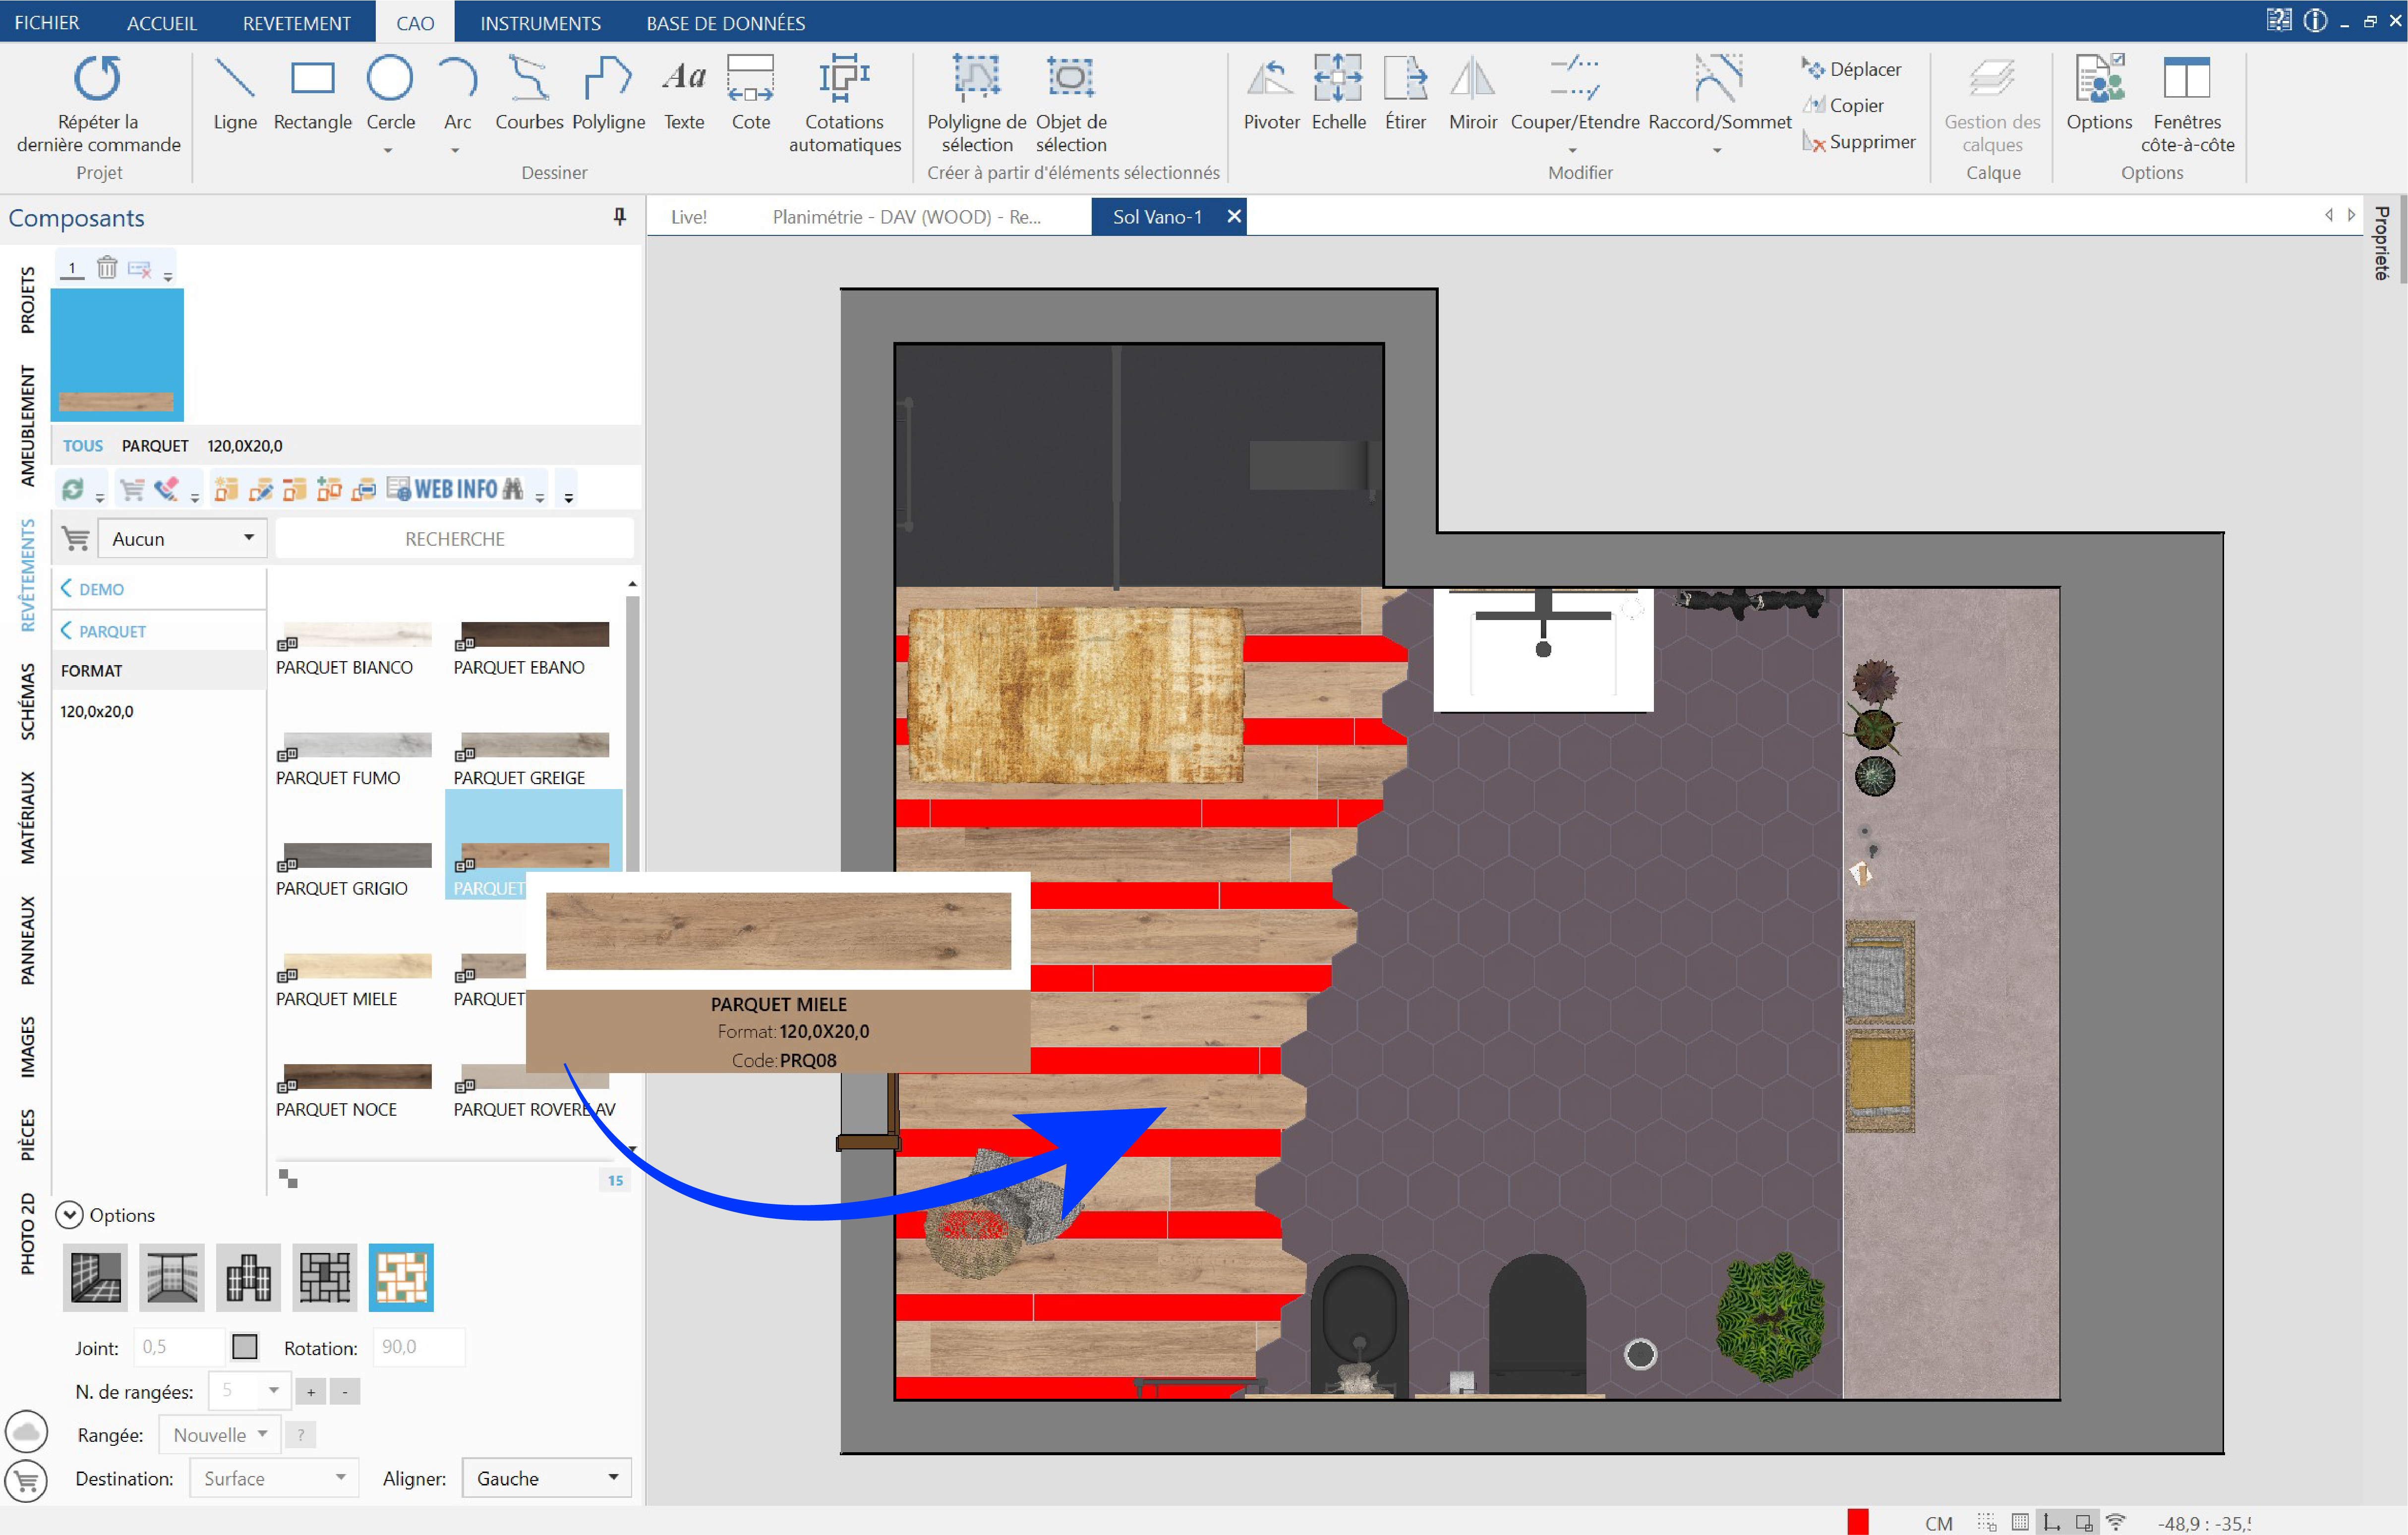Collapse the Options section chevron
Viewport: 2408px width, 1535px height.
click(70, 1215)
